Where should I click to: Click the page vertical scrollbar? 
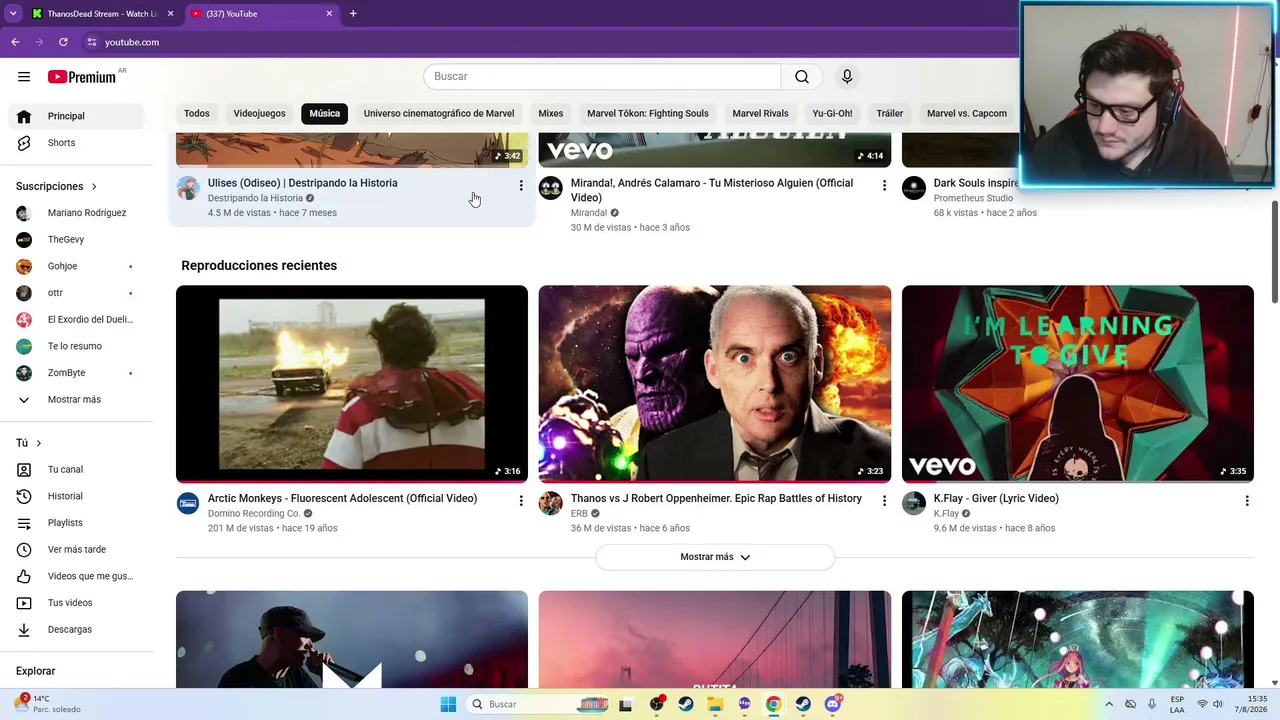[x=1274, y=250]
